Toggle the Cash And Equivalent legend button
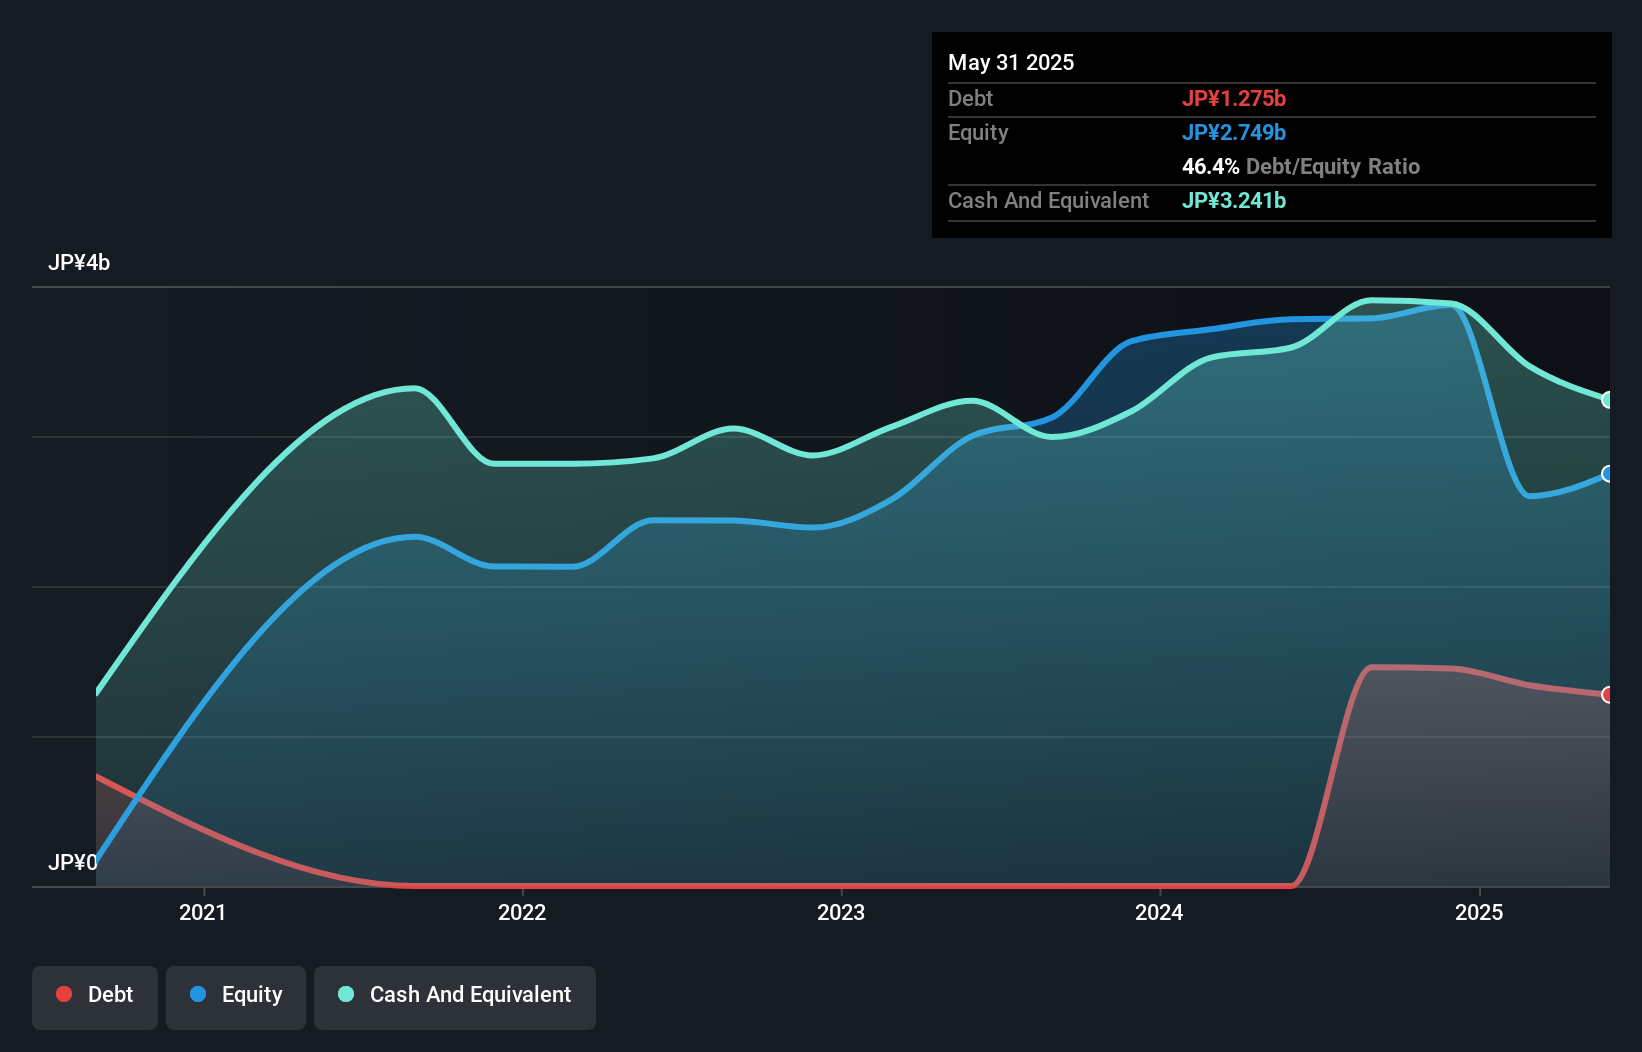Image resolution: width=1642 pixels, height=1052 pixels. click(455, 997)
